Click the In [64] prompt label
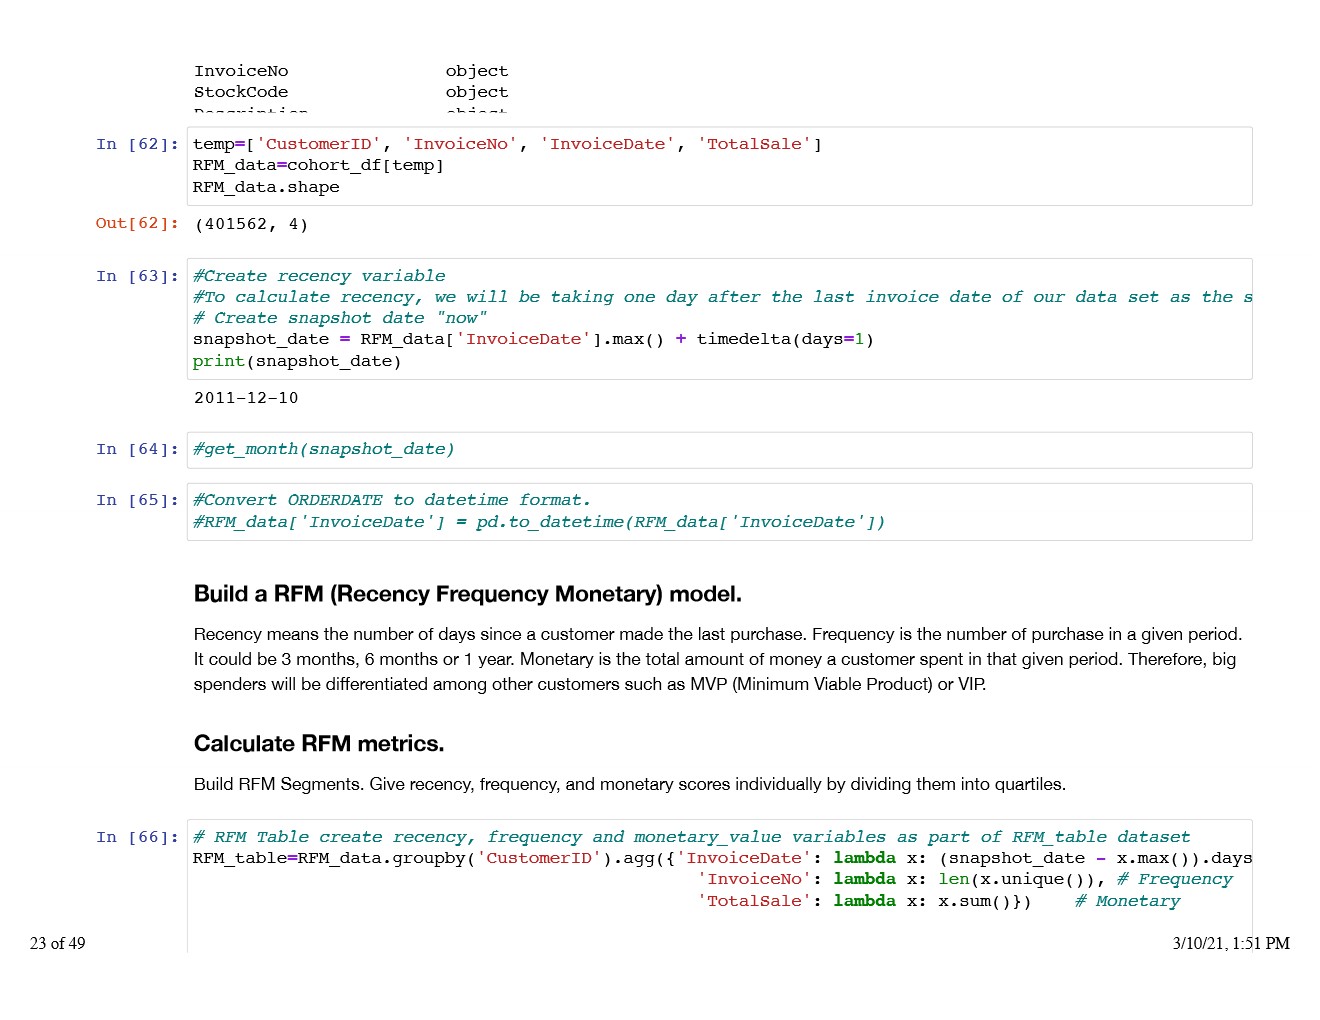This screenshot has height=1020, width=1320. (137, 449)
